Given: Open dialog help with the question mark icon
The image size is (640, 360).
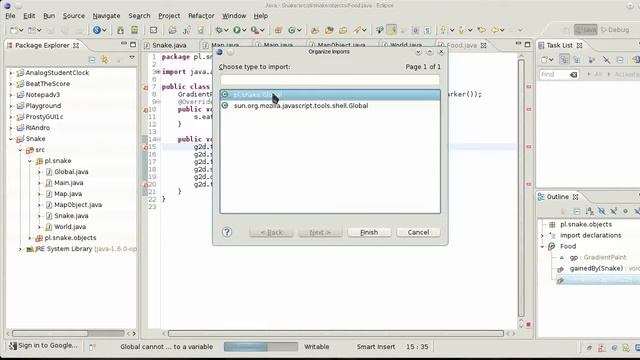Looking at the screenshot, I should pyautogui.click(x=227, y=232).
